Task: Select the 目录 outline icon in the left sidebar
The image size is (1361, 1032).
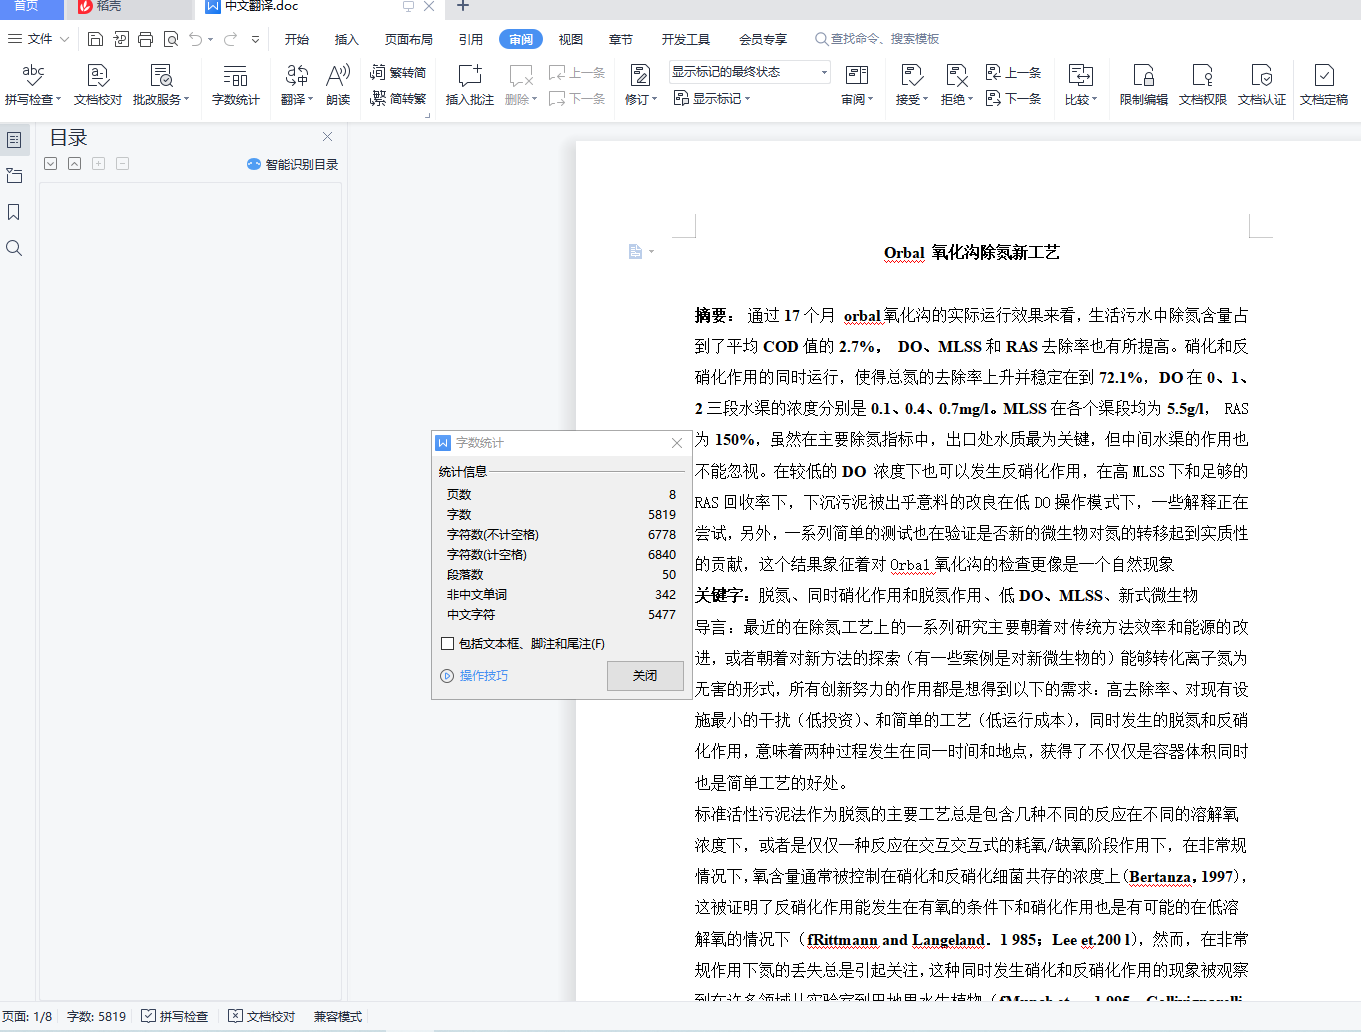Action: click(14, 140)
